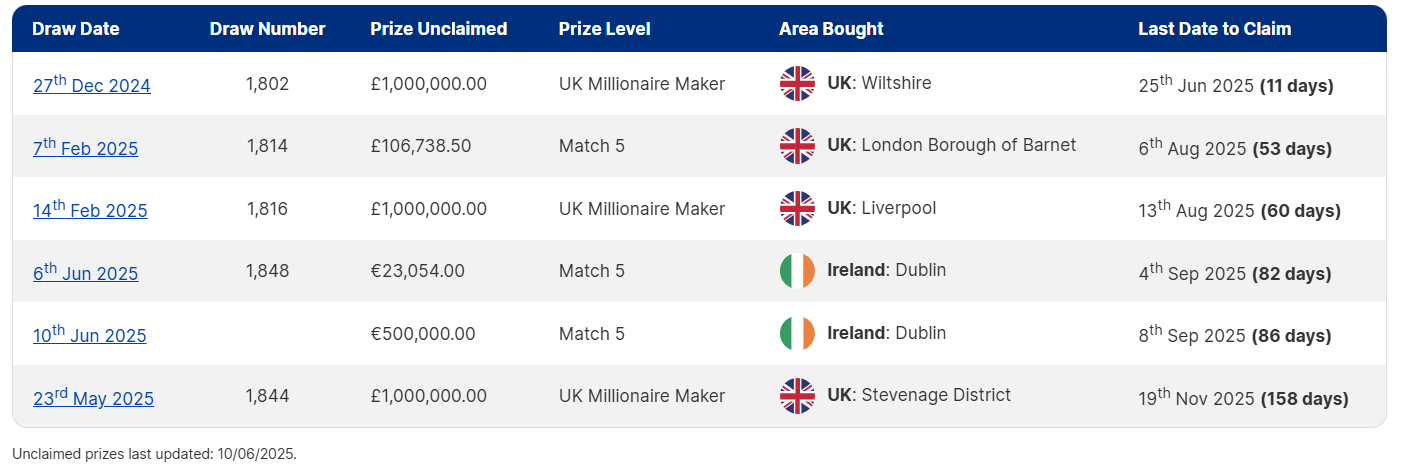Open the 14th Feb 2025 draw link
This screenshot has width=1402, height=474.
(90, 209)
